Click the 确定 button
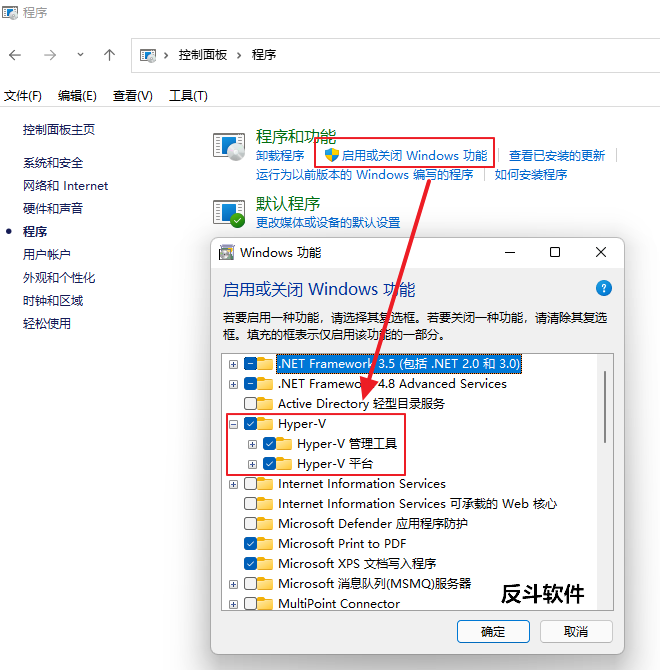 [x=493, y=631]
